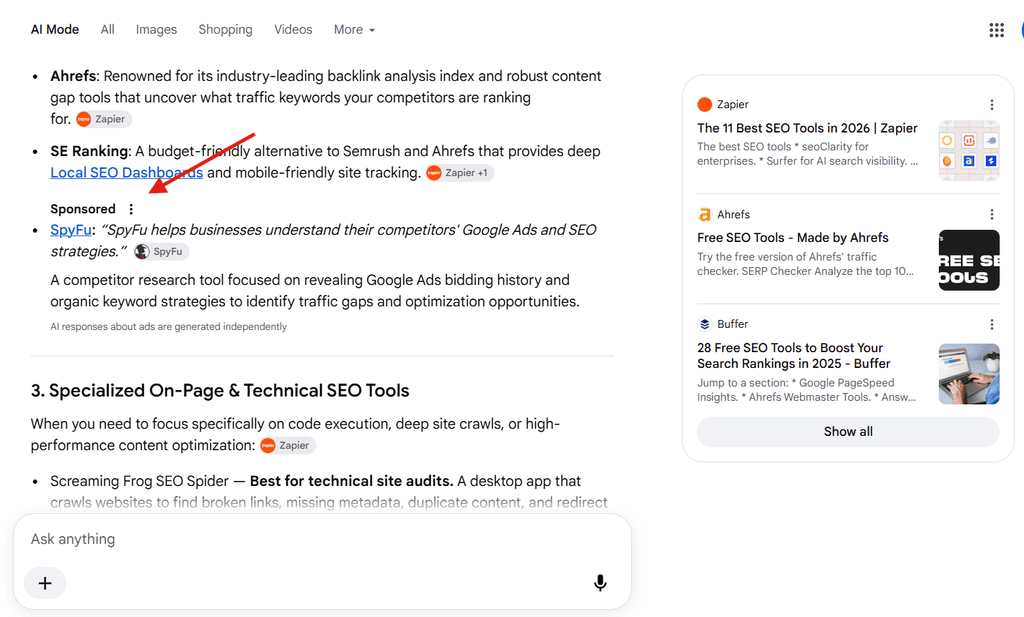Viewport: 1024px width, 617px height.
Task: Open the sponsored SpyFu link
Action: coord(71,230)
